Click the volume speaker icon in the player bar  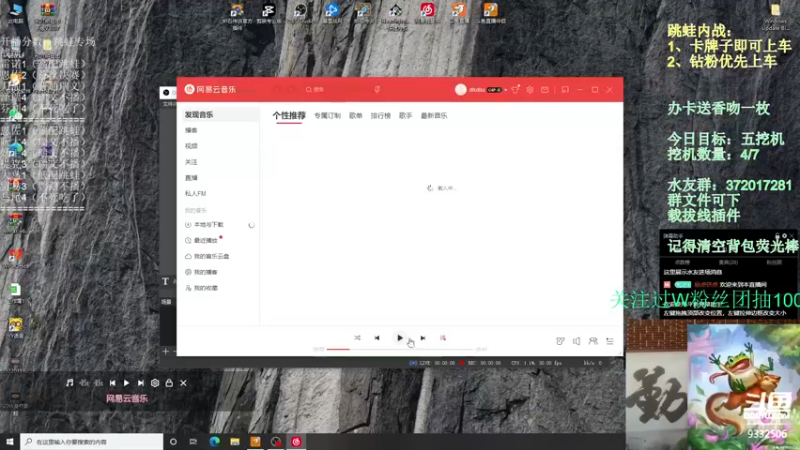577,341
